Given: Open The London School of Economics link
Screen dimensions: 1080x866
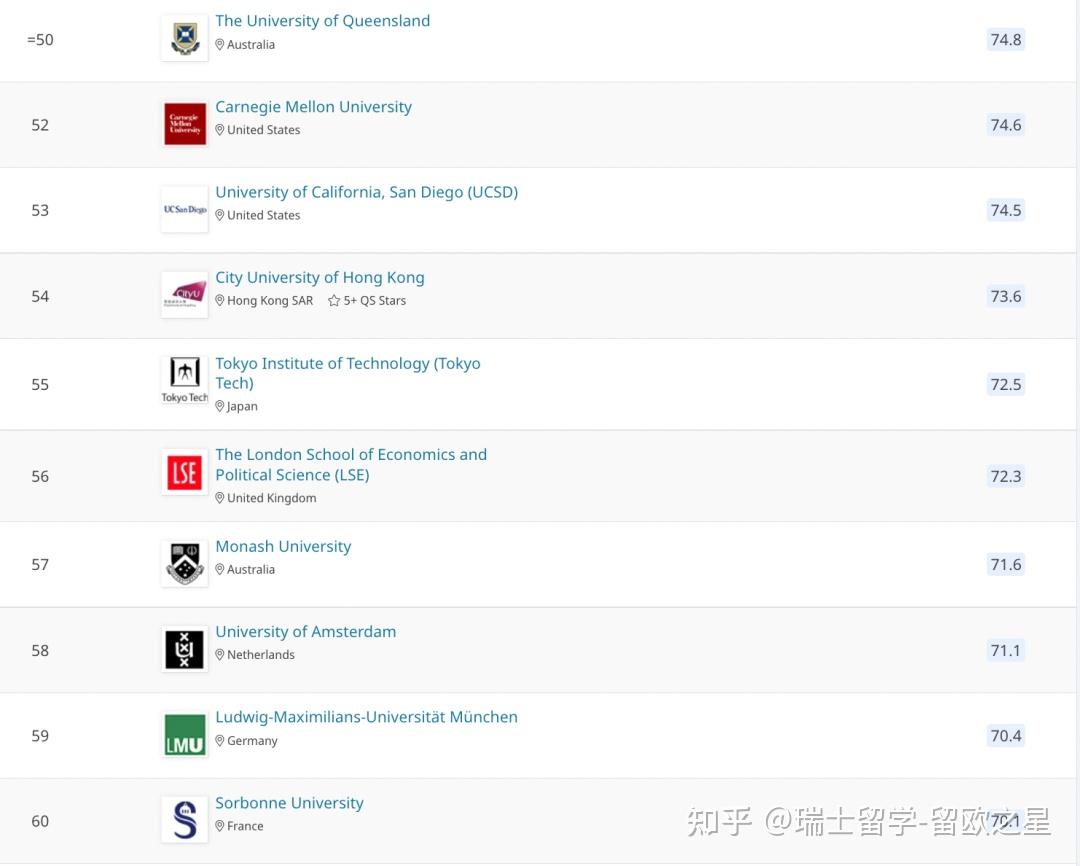Looking at the screenshot, I should point(351,464).
